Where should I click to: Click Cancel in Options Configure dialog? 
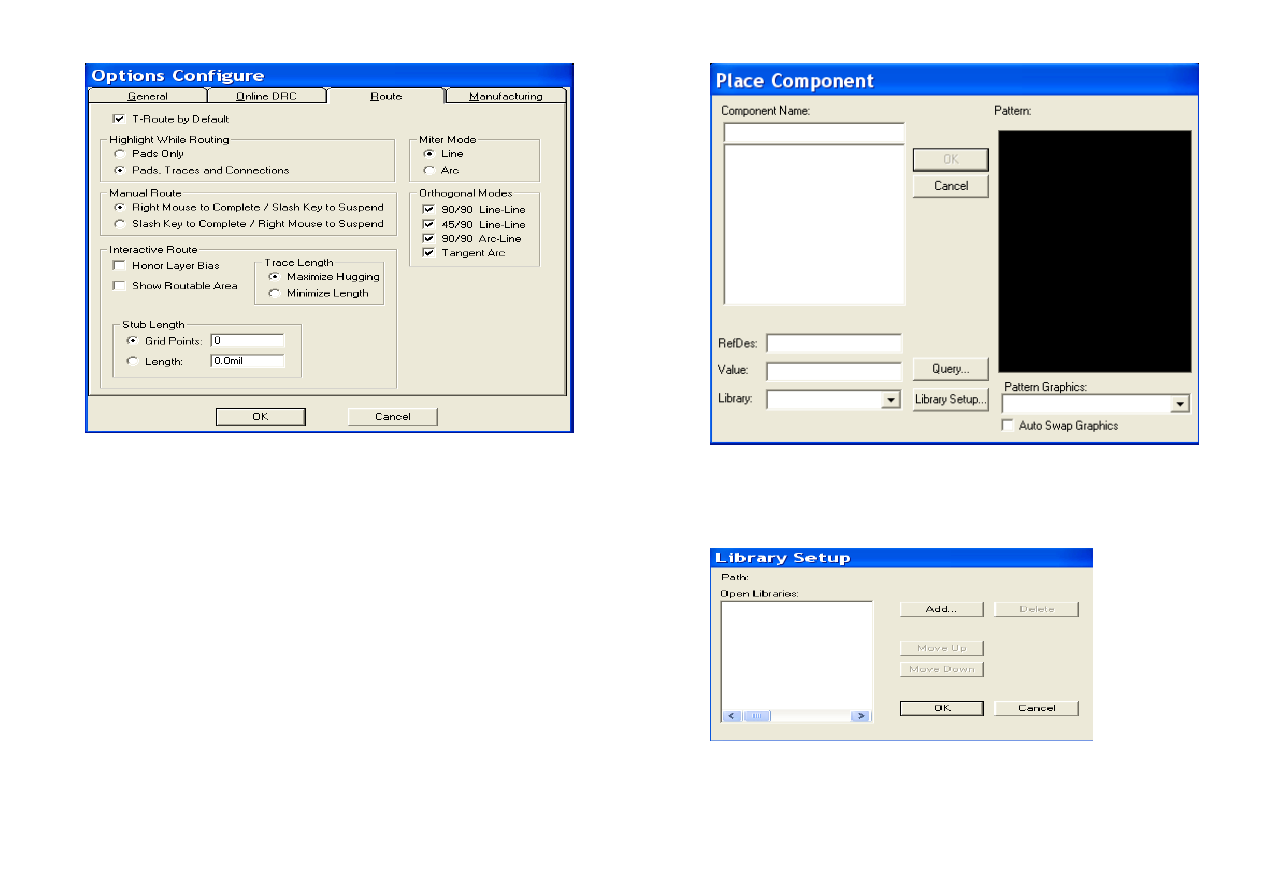click(x=393, y=417)
